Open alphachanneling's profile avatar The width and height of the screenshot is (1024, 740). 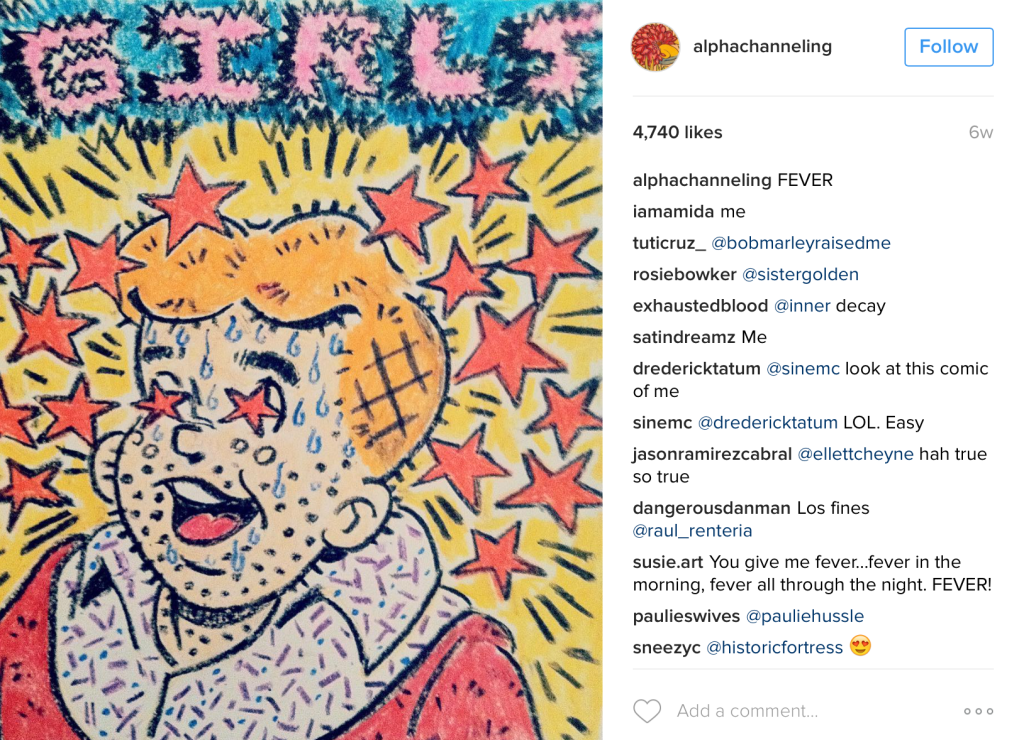click(x=655, y=47)
